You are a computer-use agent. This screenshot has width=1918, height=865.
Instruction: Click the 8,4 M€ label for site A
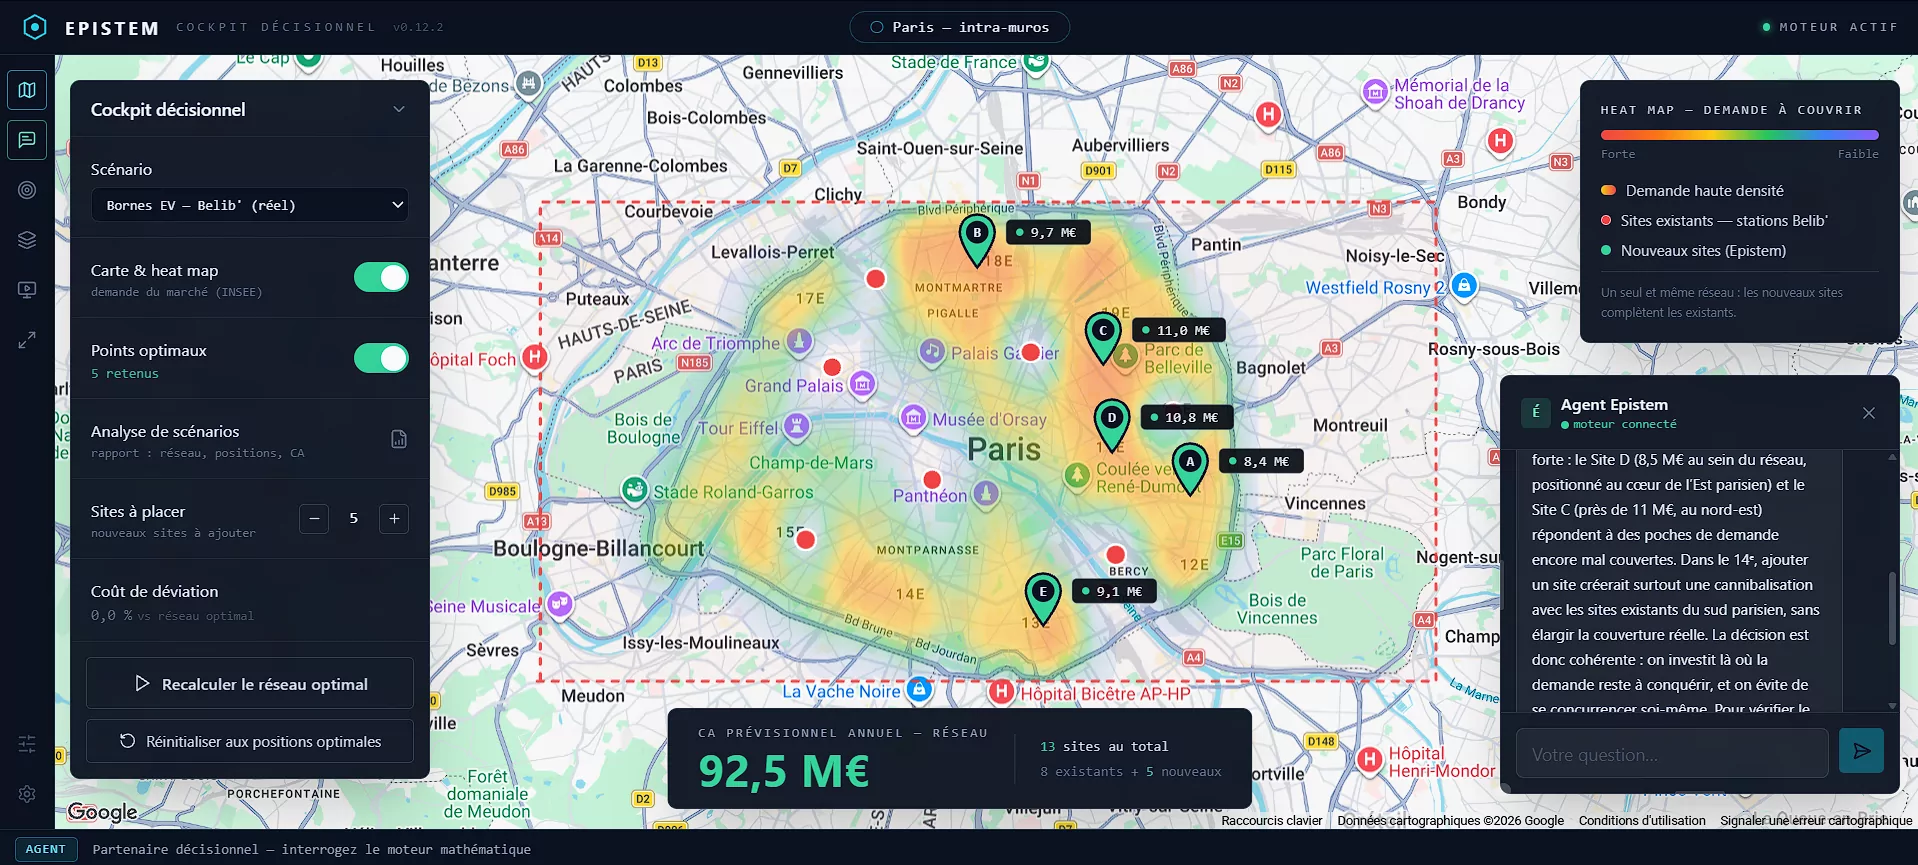point(1260,461)
